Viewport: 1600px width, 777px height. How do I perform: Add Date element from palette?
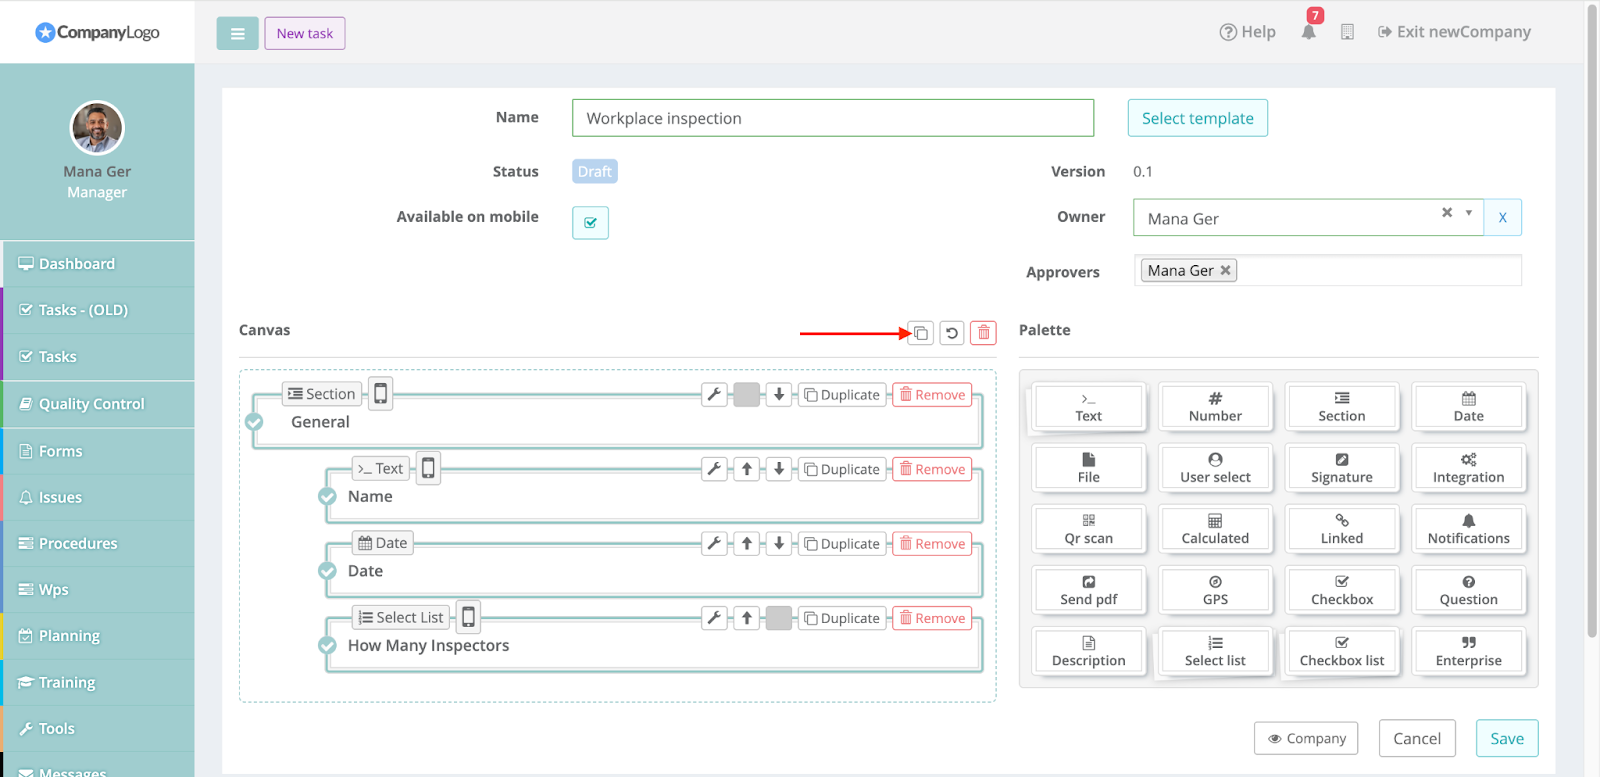pyautogui.click(x=1468, y=407)
